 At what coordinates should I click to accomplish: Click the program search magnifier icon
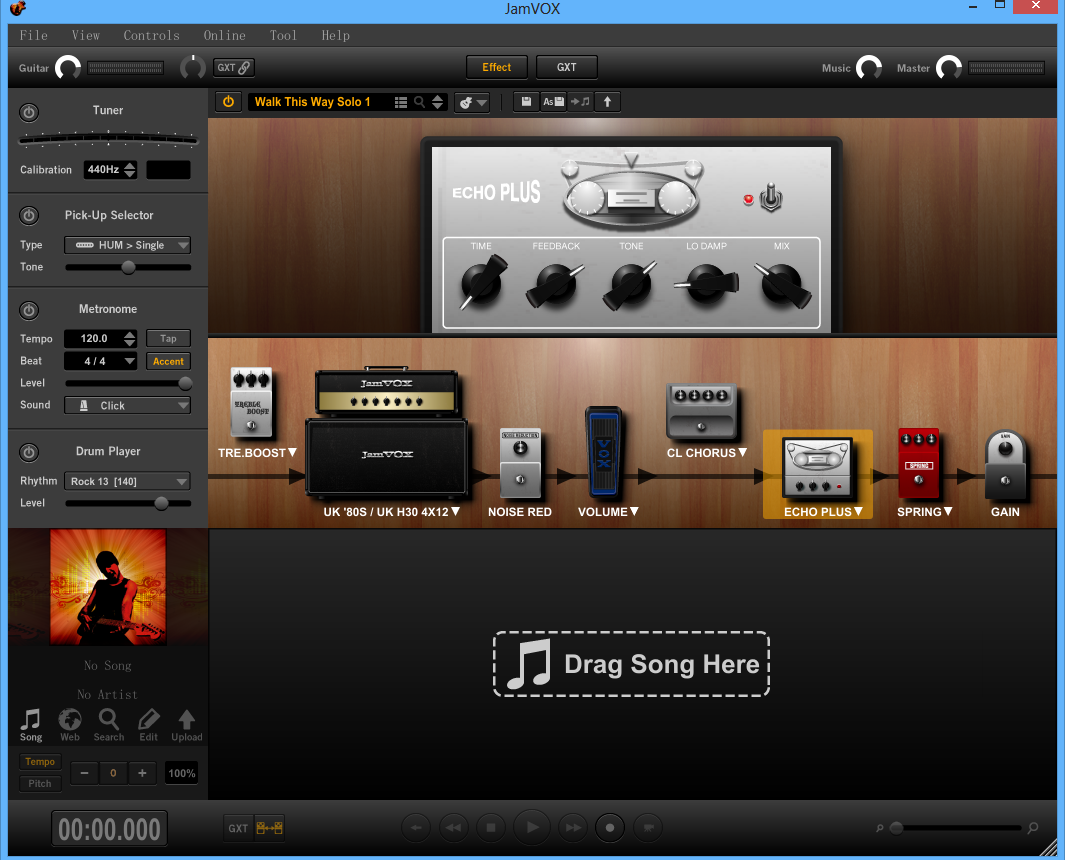419,102
